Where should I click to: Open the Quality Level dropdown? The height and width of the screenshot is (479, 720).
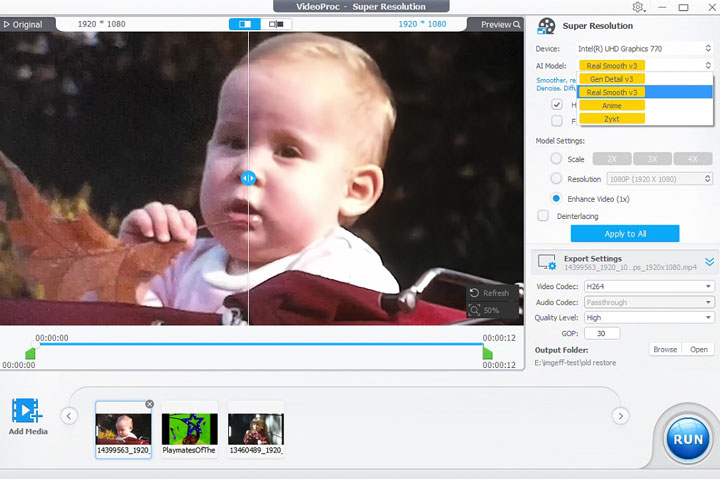[x=649, y=317]
